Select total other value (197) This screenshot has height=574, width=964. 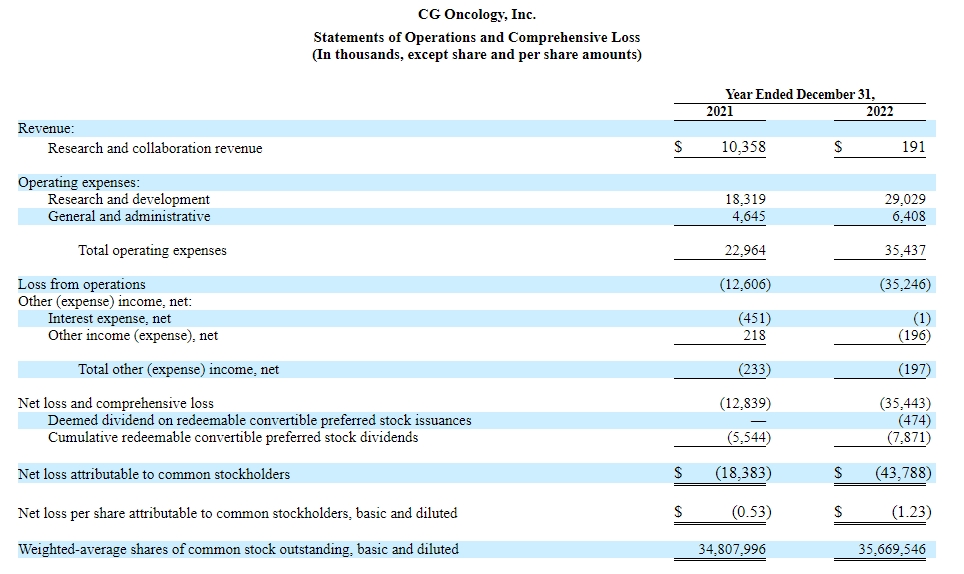point(914,369)
